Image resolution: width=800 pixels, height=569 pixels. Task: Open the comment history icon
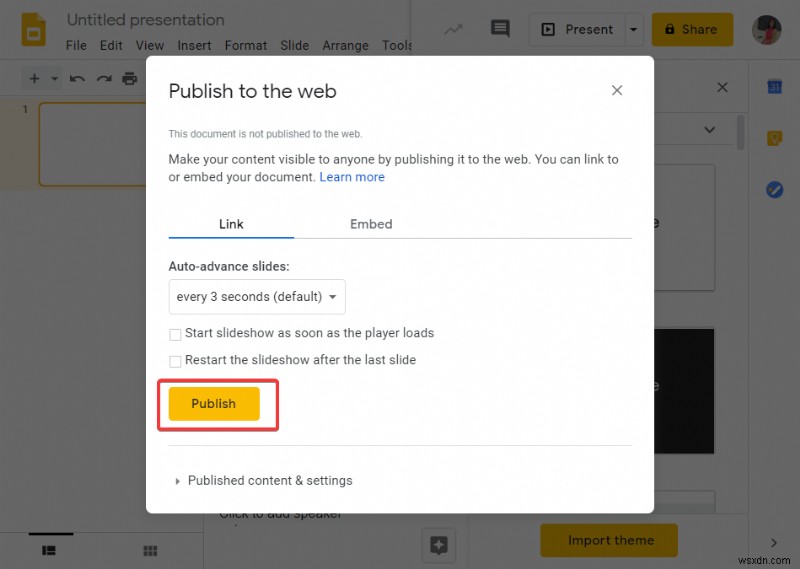[500, 29]
